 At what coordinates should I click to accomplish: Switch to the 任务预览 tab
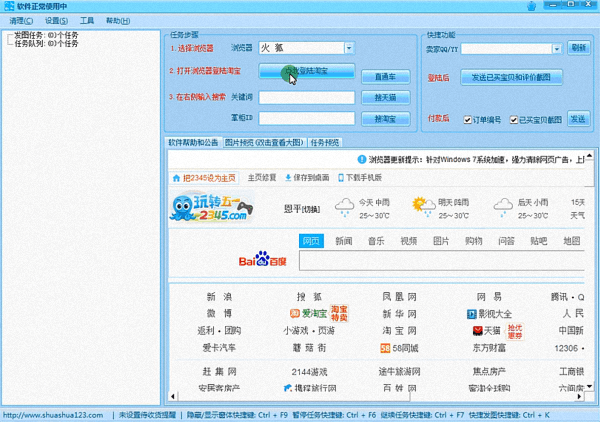tap(325, 143)
